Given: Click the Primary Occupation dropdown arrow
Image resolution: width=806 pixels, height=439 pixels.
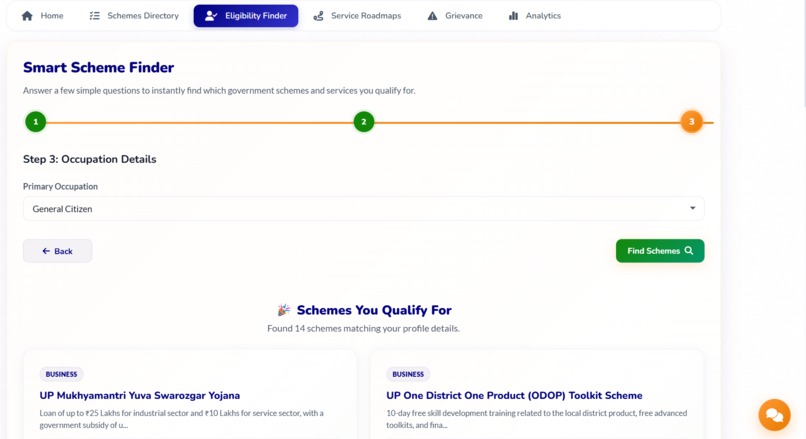Looking at the screenshot, I should [x=692, y=208].
